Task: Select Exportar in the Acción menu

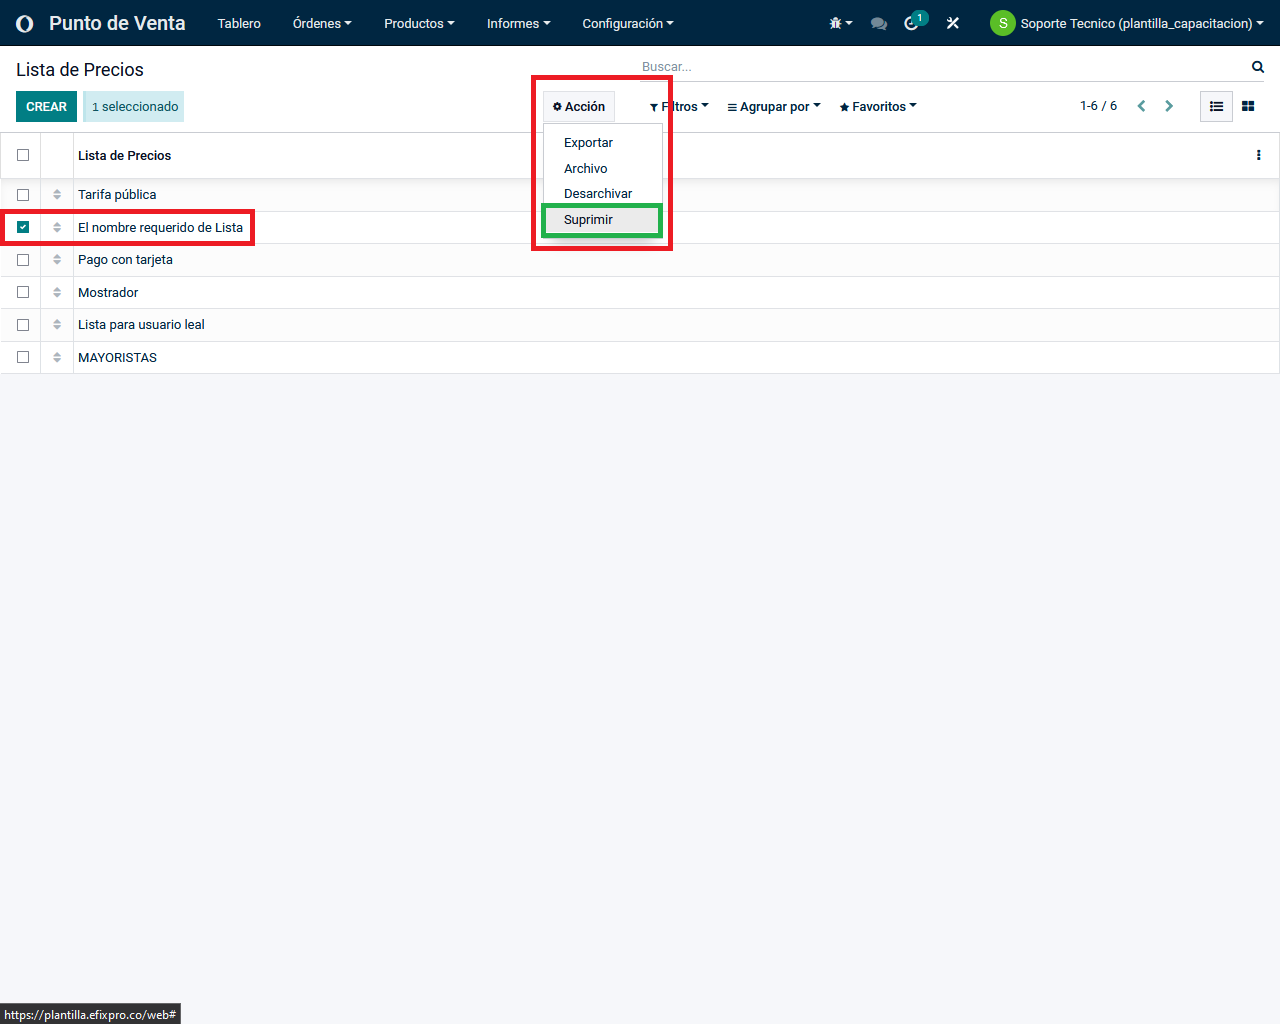Action: [x=588, y=143]
